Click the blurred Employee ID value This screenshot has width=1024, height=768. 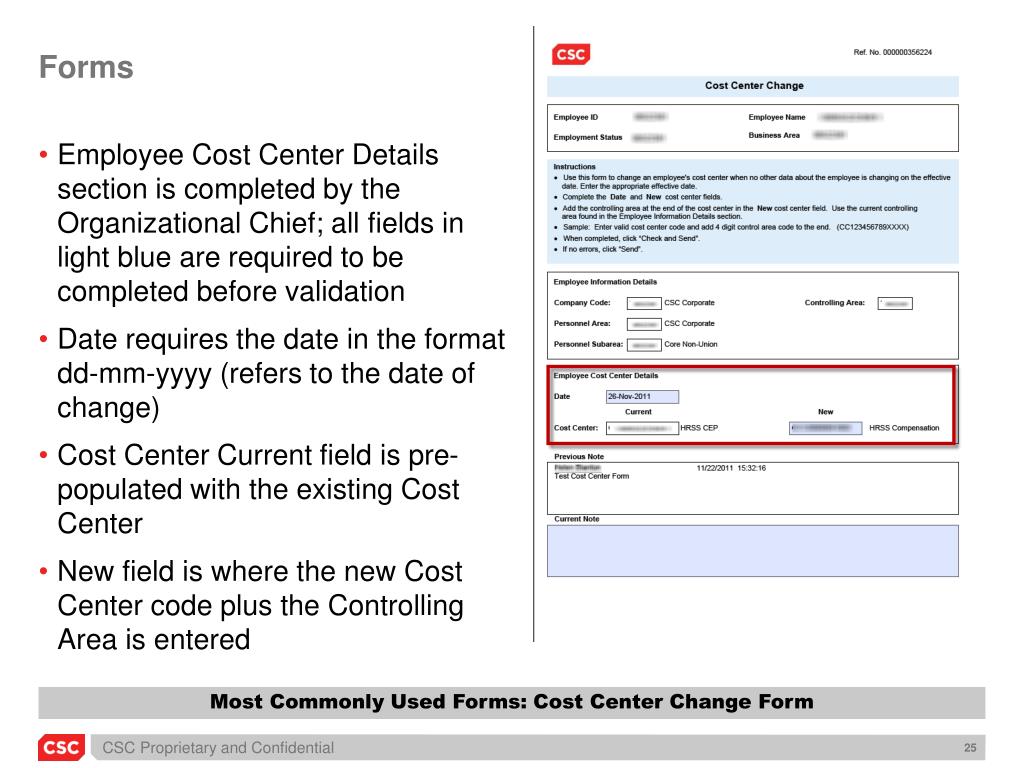(650, 117)
